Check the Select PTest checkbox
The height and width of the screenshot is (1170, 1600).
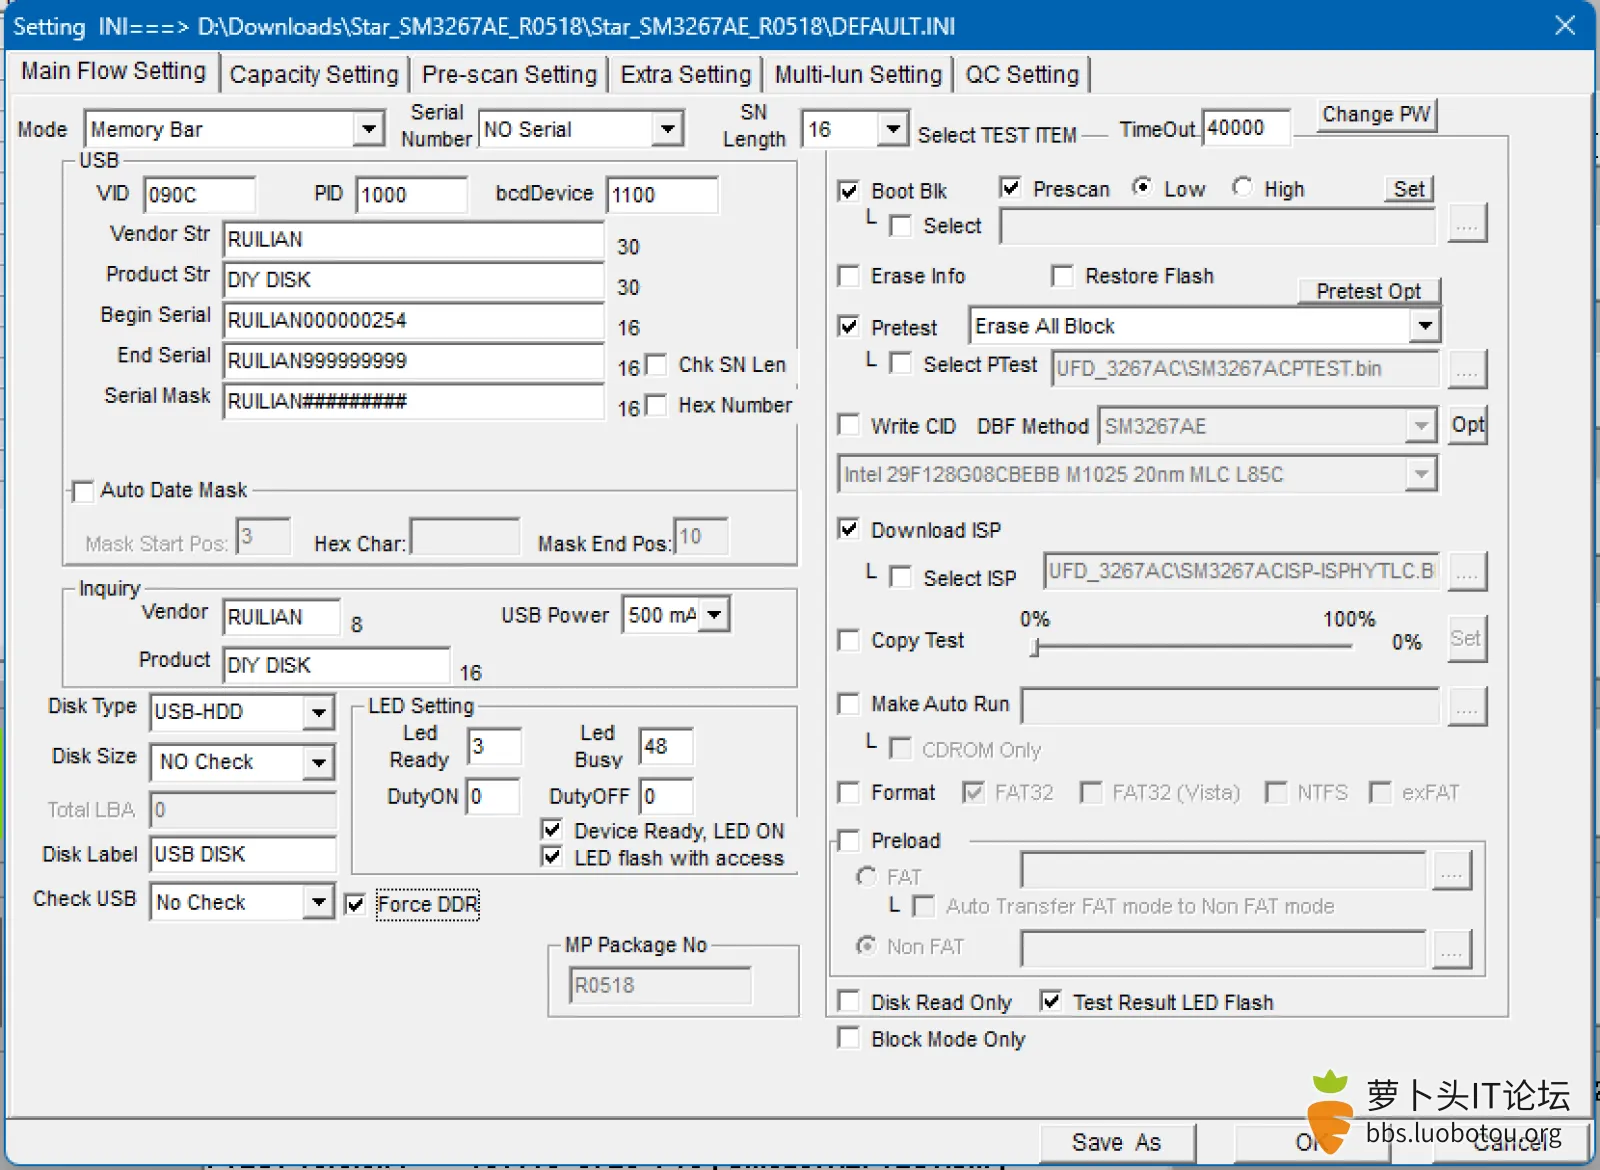coord(901,364)
